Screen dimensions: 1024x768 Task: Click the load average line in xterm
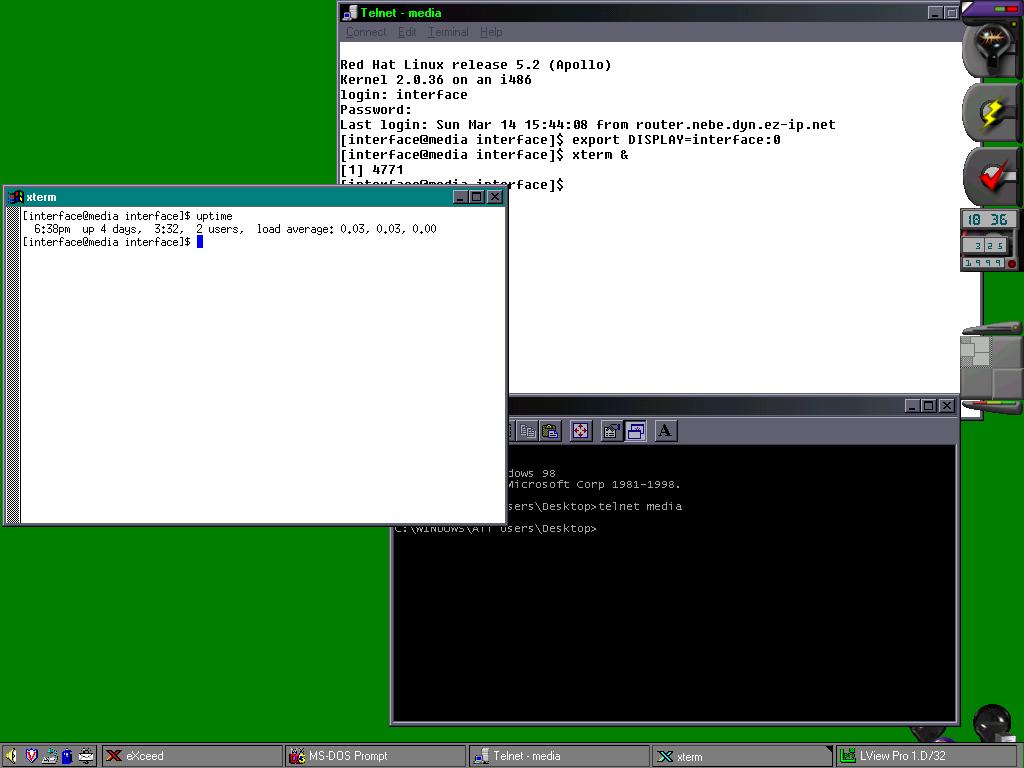235,229
